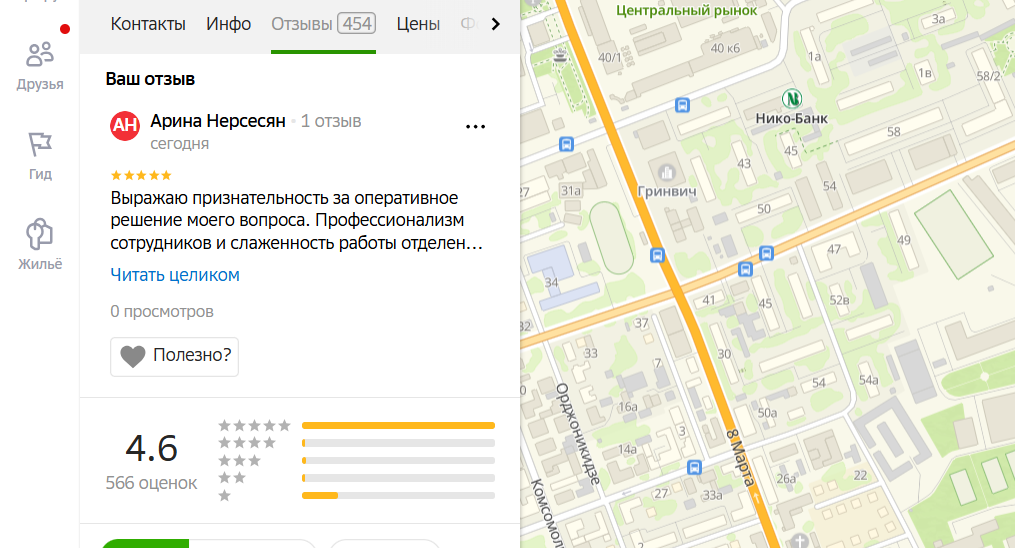Filter by three-star ratings bar

coord(398,461)
